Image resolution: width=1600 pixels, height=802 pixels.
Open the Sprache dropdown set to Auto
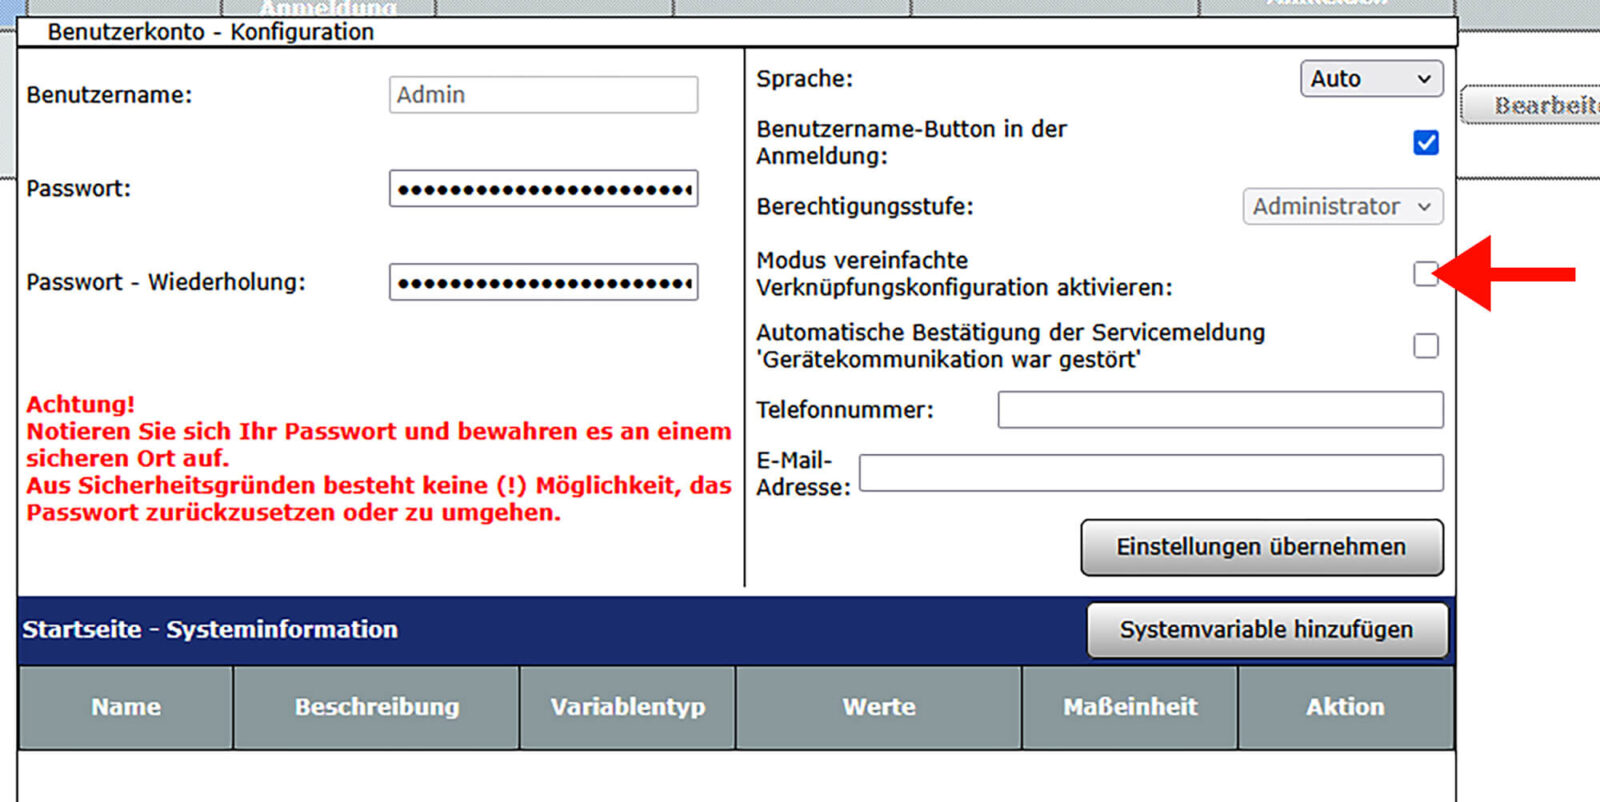[x=1371, y=79]
